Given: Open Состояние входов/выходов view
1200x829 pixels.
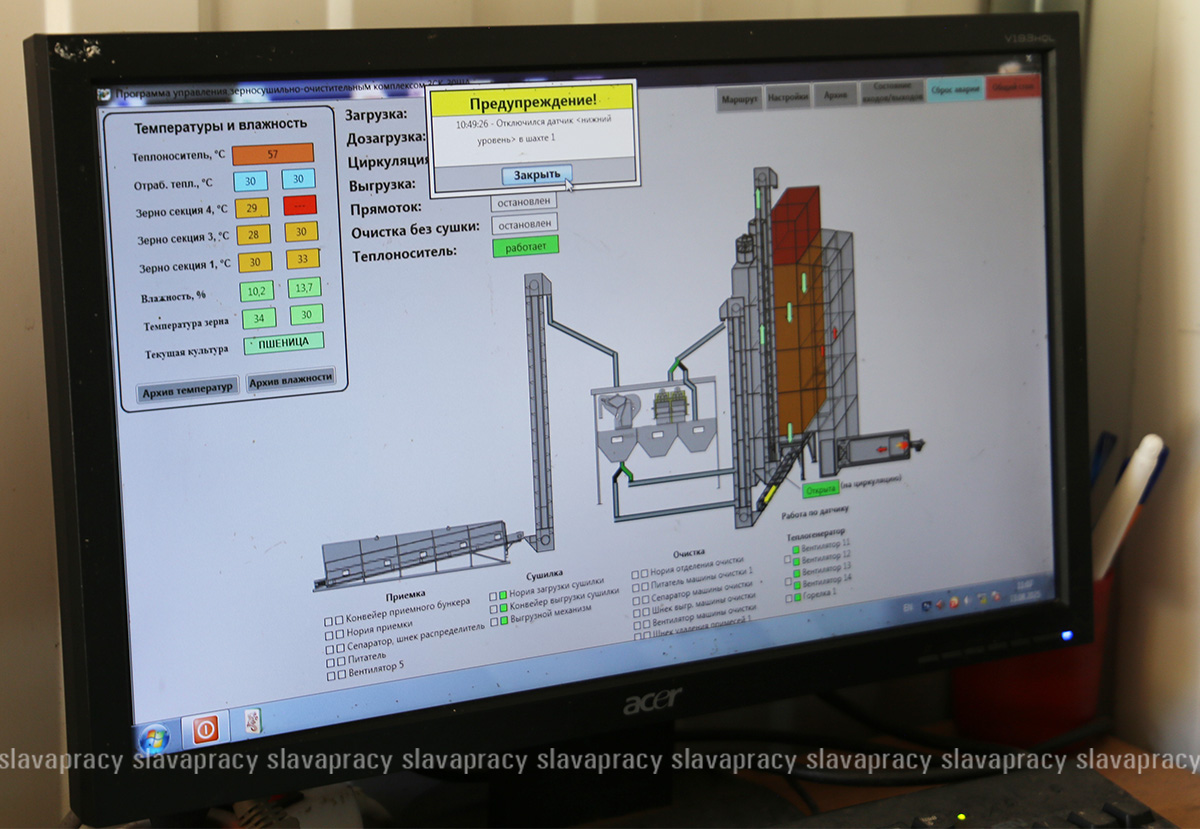Looking at the screenshot, I should click(x=891, y=92).
